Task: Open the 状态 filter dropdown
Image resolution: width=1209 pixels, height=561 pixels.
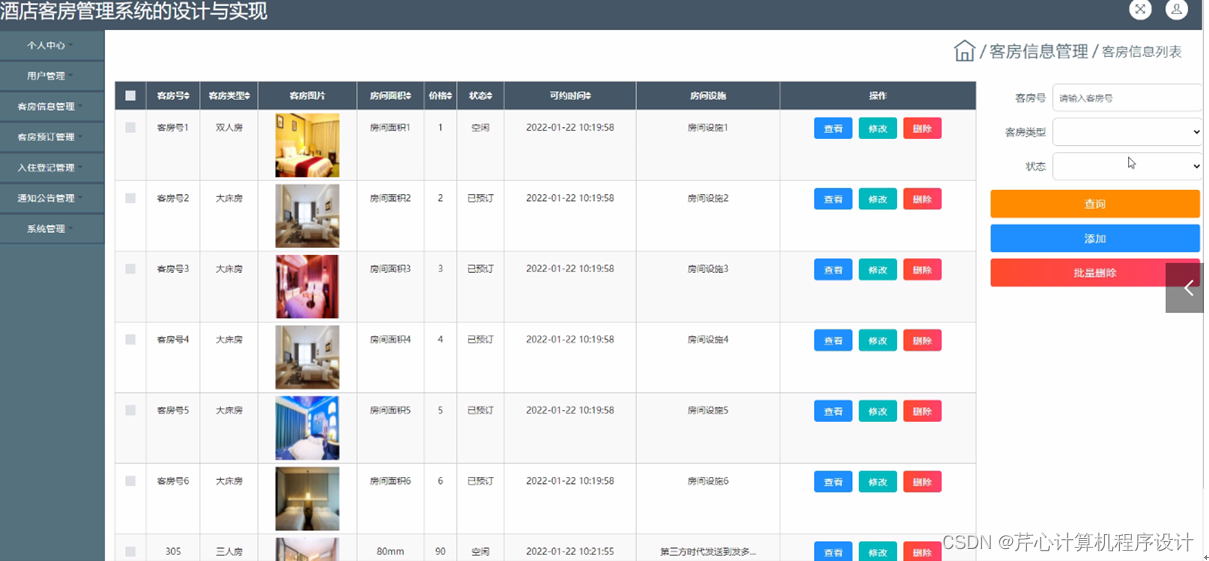Action: [1127, 166]
